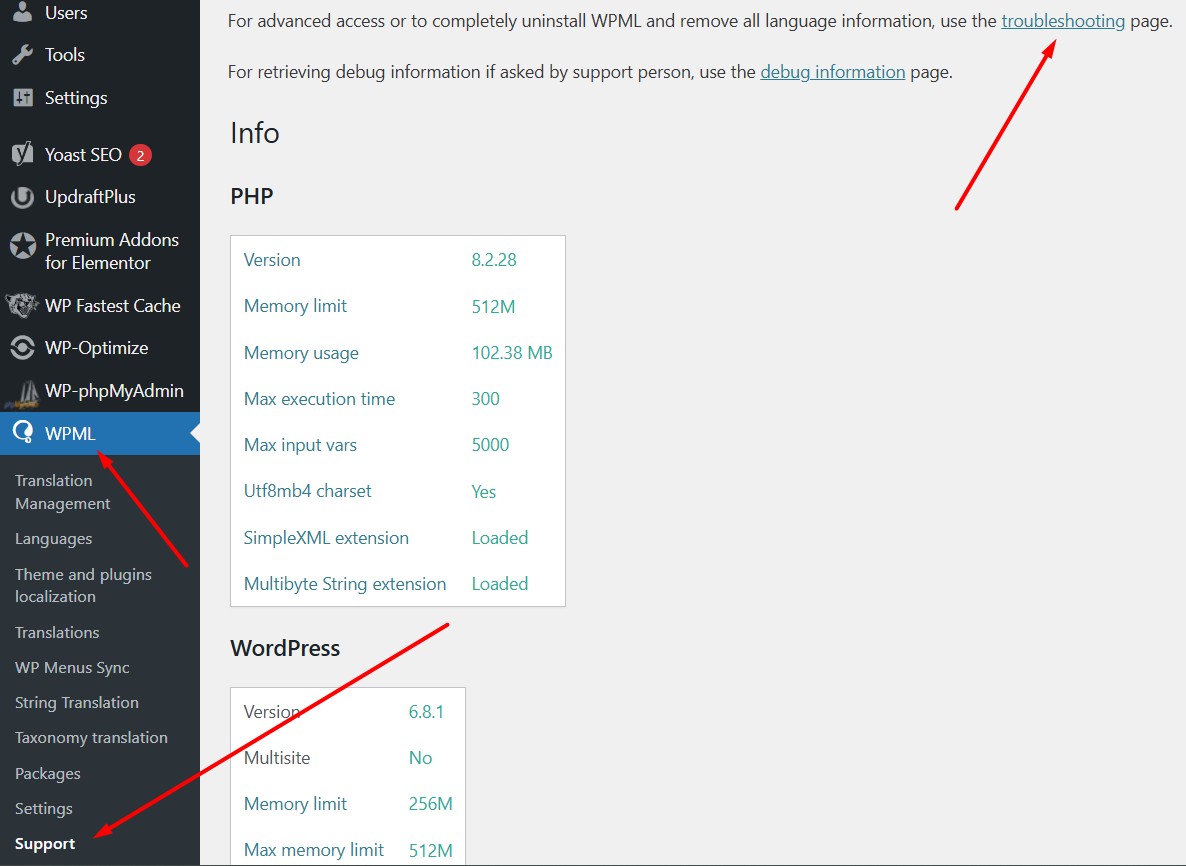Click PHP Memory limit value 512M
Image resolution: width=1186 pixels, height=866 pixels.
[x=493, y=306]
